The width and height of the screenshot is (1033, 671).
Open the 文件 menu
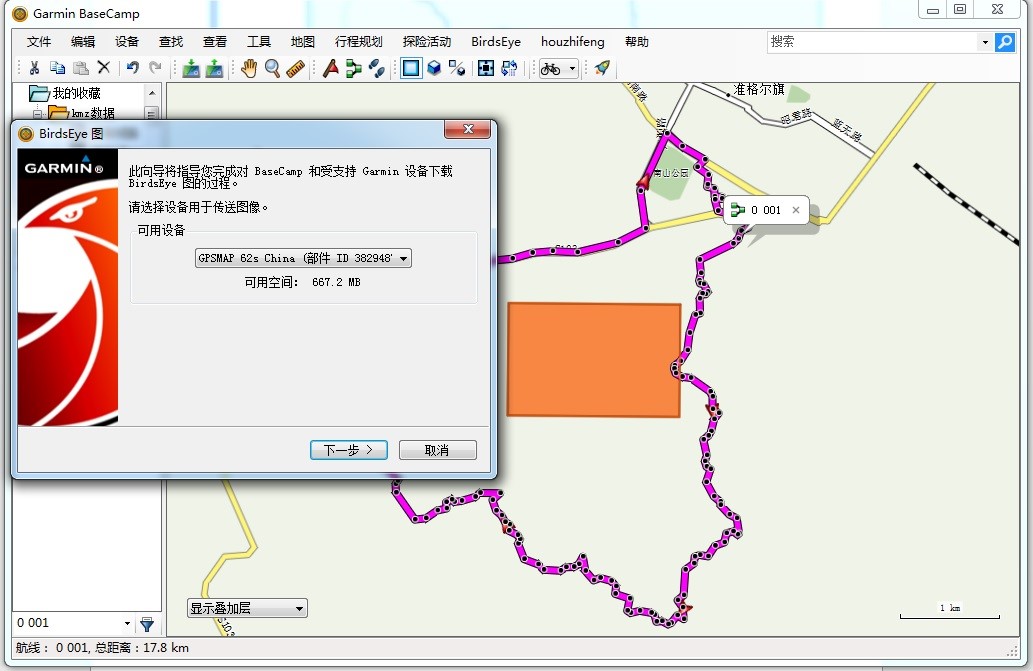pos(39,41)
